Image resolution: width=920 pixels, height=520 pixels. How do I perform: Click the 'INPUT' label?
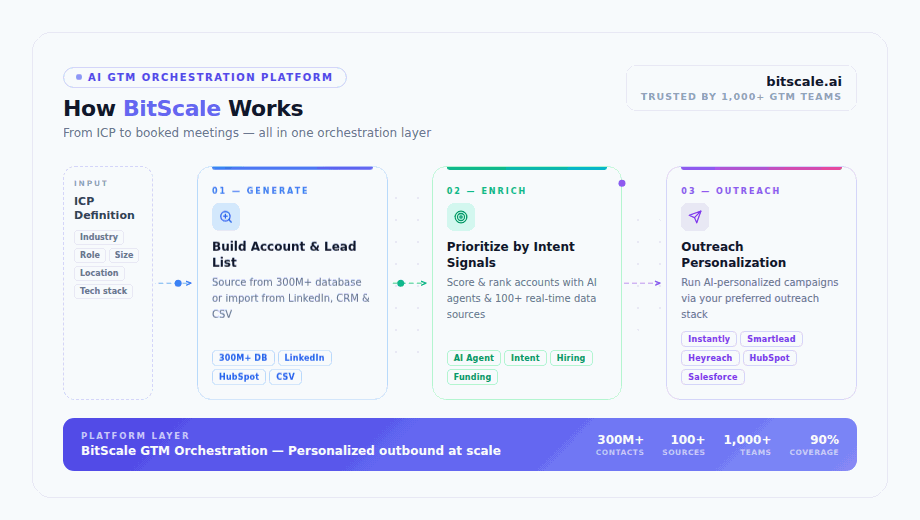91,183
